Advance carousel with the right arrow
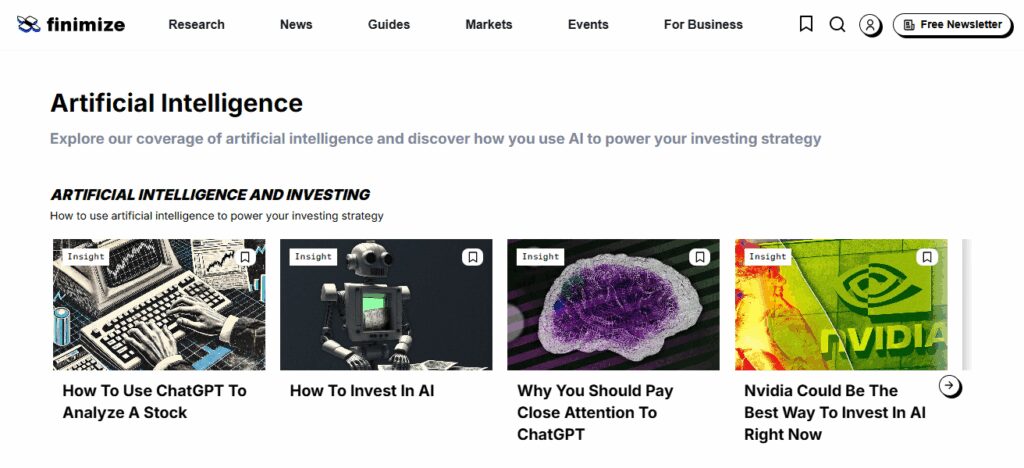 (950, 386)
